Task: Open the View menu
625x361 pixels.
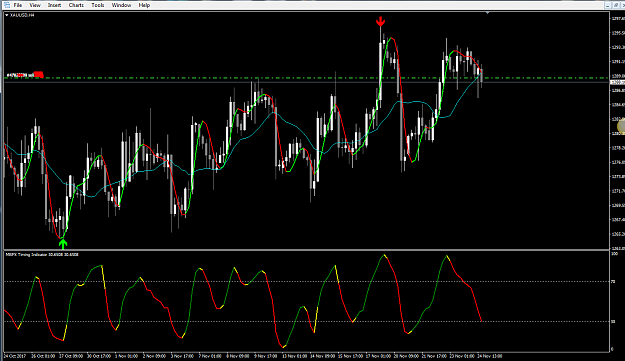Action: click(x=35, y=5)
